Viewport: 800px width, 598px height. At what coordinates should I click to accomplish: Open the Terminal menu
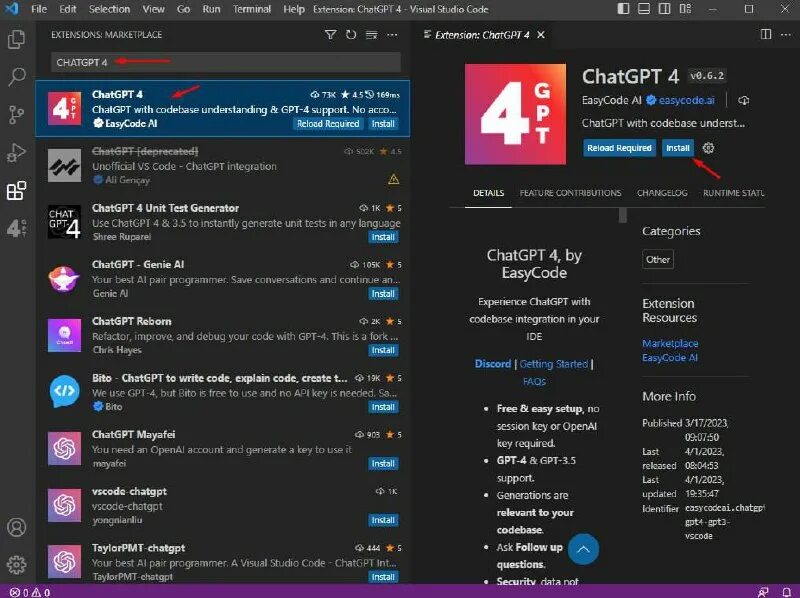(x=252, y=9)
